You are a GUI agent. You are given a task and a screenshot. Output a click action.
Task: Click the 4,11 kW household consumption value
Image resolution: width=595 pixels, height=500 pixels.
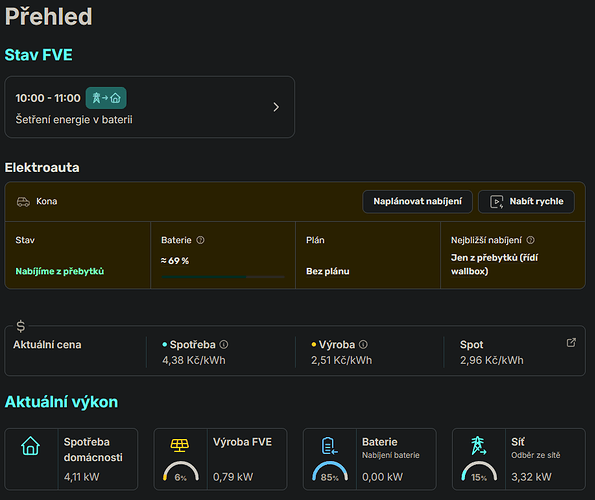(82, 477)
